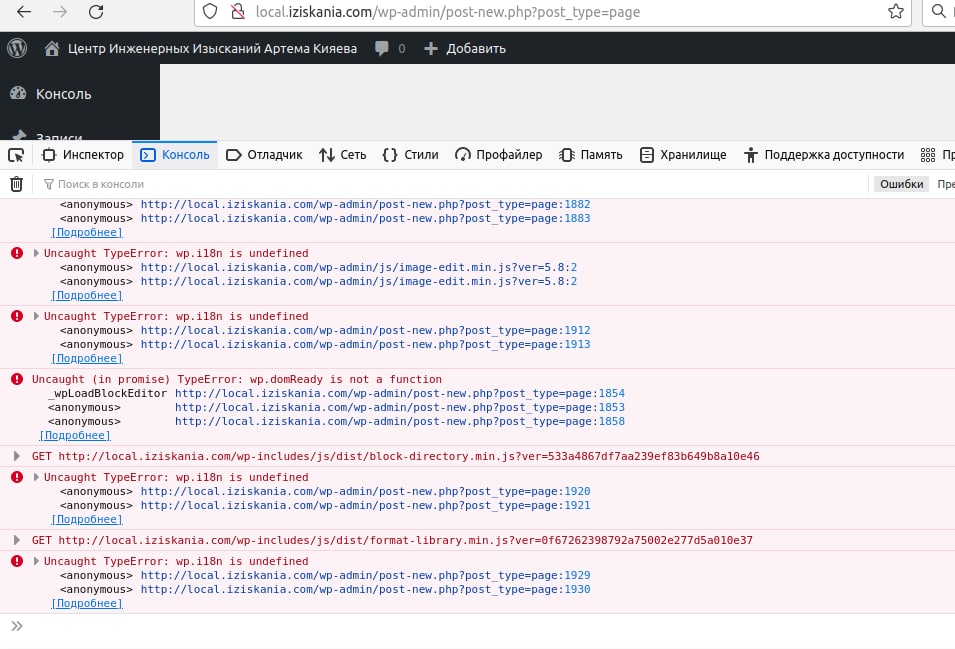Open source link ending page:1858
955x649 pixels.
[400, 421]
